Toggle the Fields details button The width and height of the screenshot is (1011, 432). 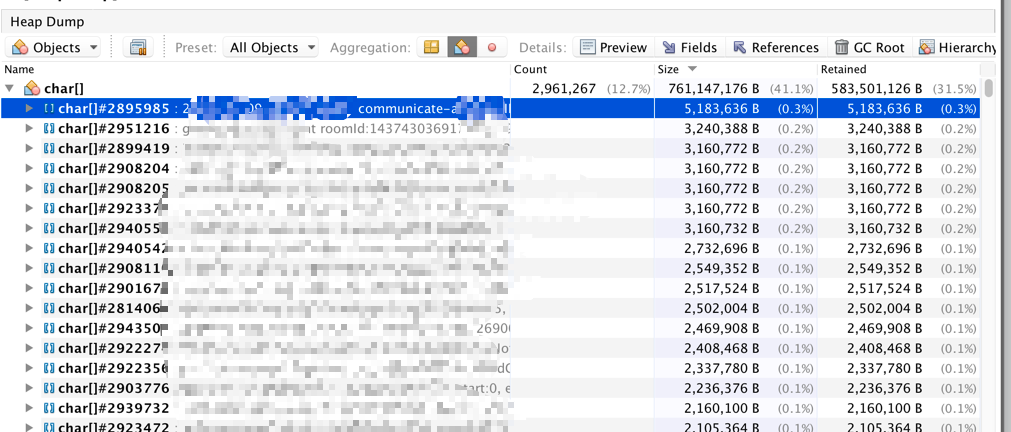pos(688,47)
